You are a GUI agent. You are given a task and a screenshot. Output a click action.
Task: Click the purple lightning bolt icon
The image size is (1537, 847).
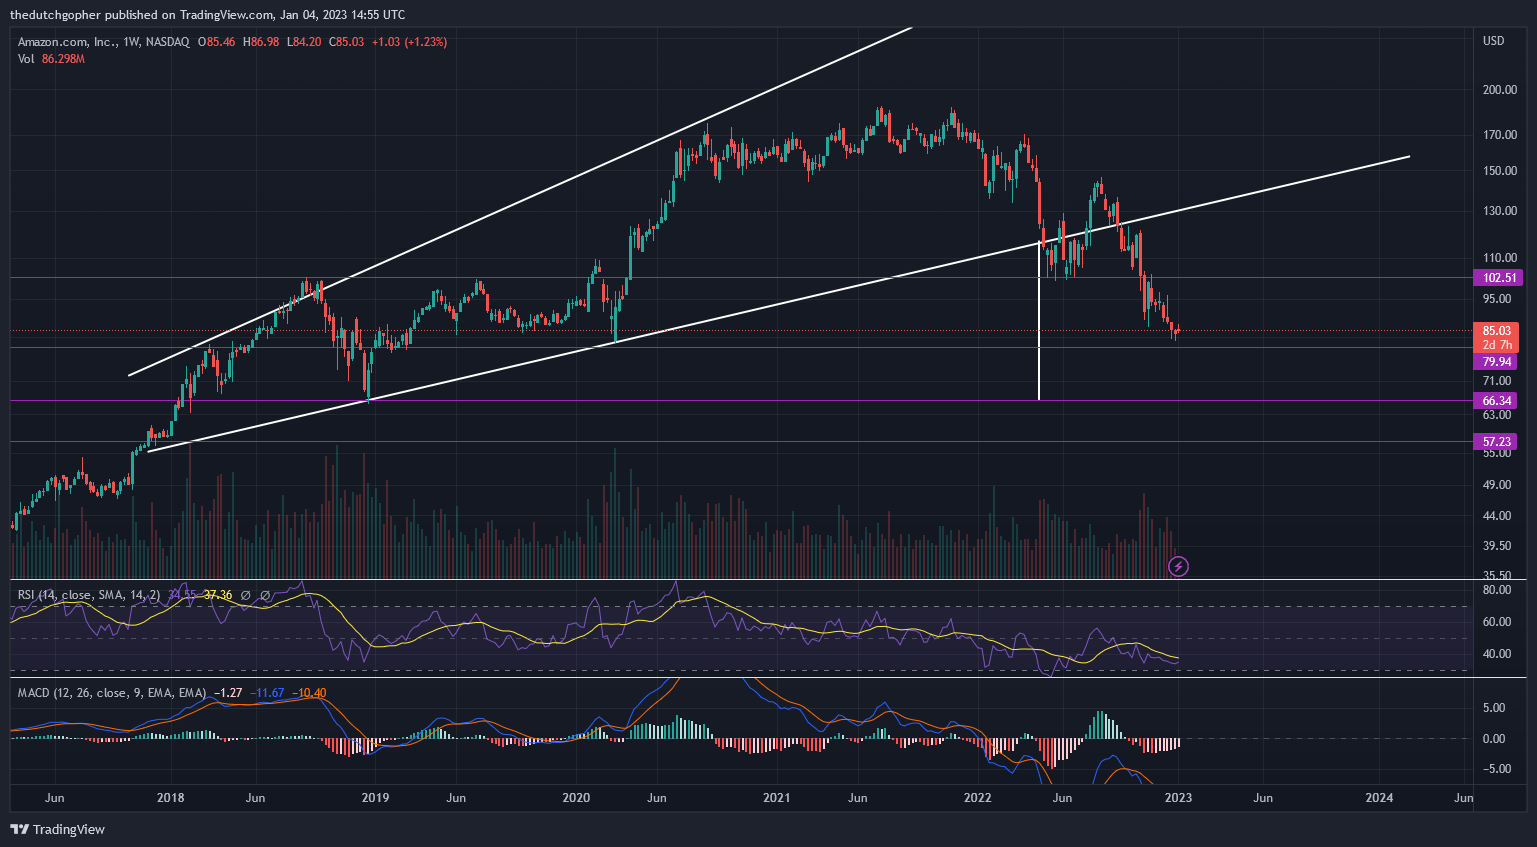[1179, 567]
